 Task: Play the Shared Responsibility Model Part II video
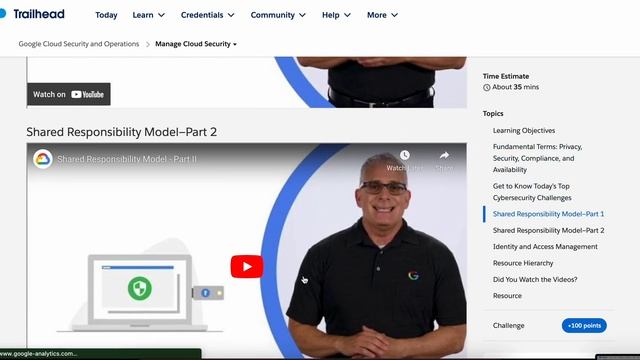247,267
